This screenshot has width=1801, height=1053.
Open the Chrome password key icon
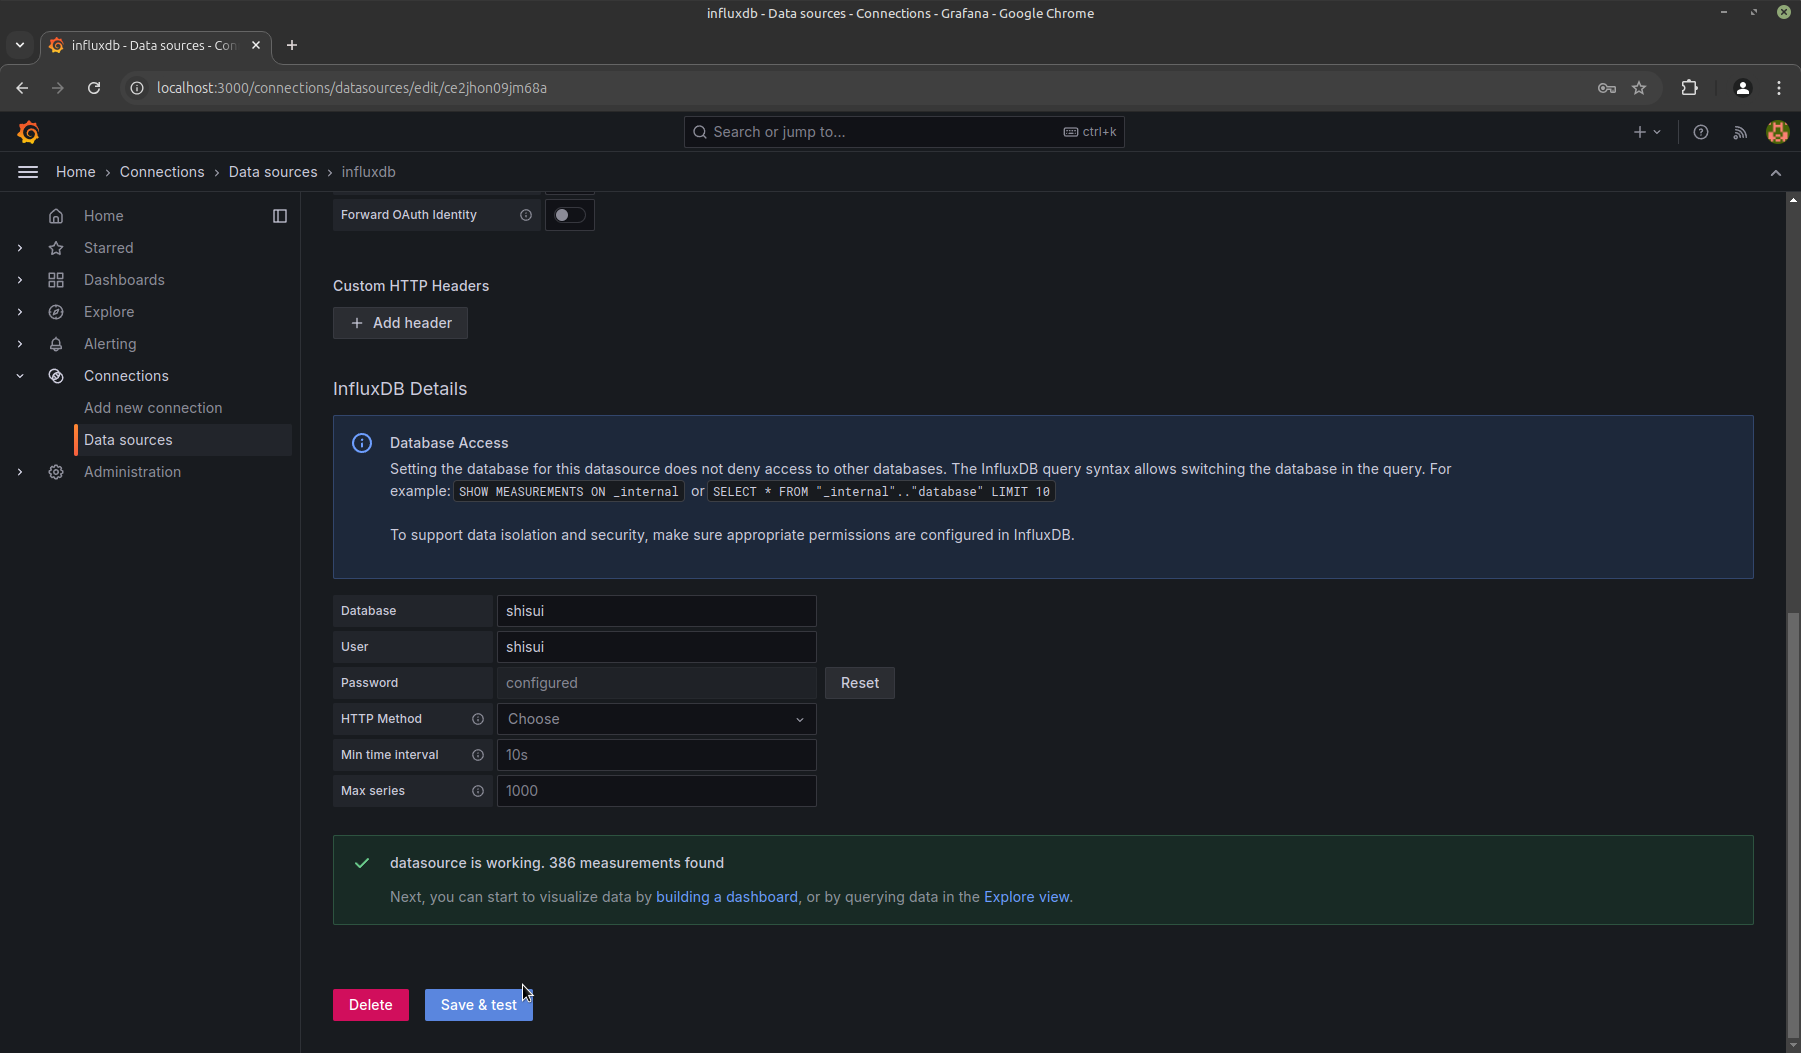coord(1607,88)
